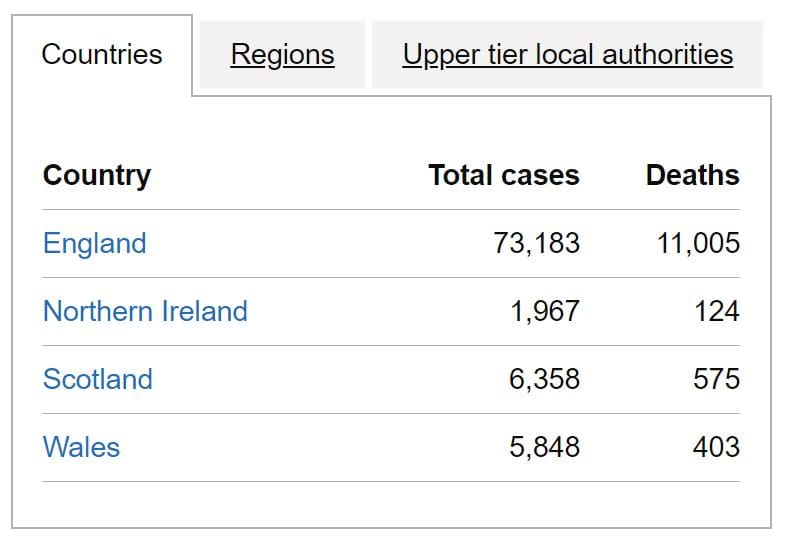The width and height of the screenshot is (785, 544).
Task: Select the Countries tab
Action: click(x=102, y=54)
